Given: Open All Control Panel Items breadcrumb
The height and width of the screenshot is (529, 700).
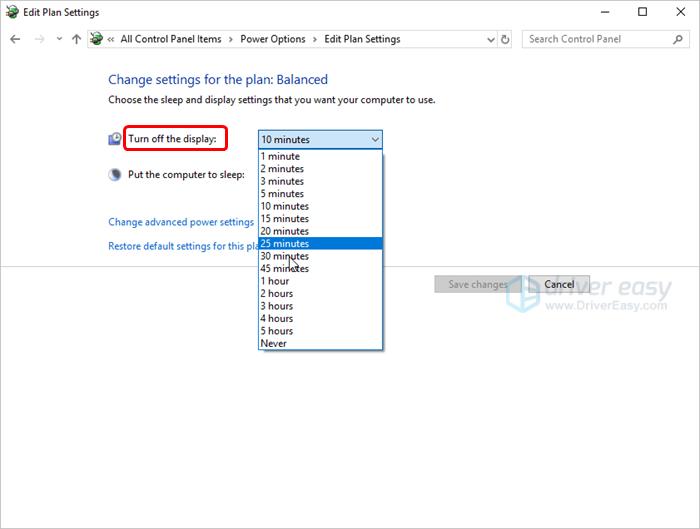Looking at the screenshot, I should point(171,39).
